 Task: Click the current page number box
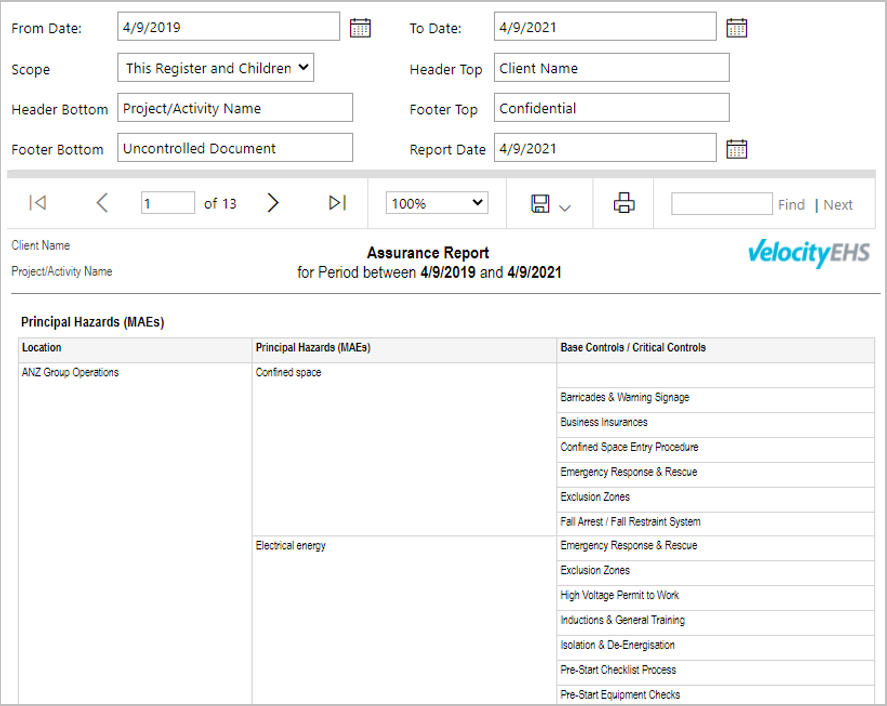point(168,203)
